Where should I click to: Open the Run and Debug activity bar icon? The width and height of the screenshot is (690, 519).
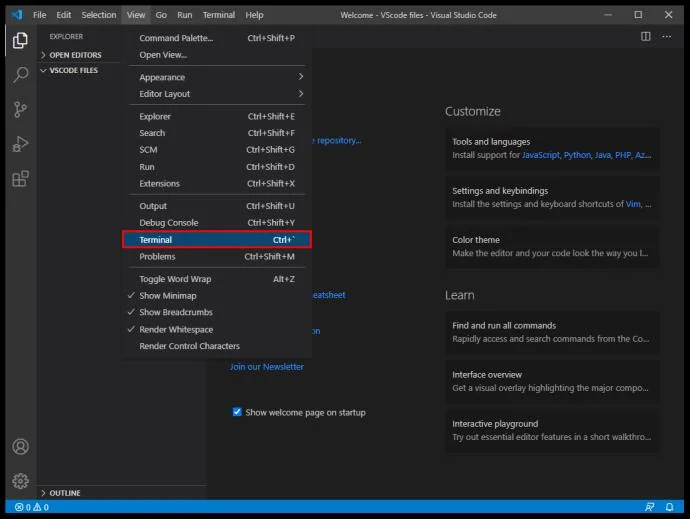(x=20, y=144)
